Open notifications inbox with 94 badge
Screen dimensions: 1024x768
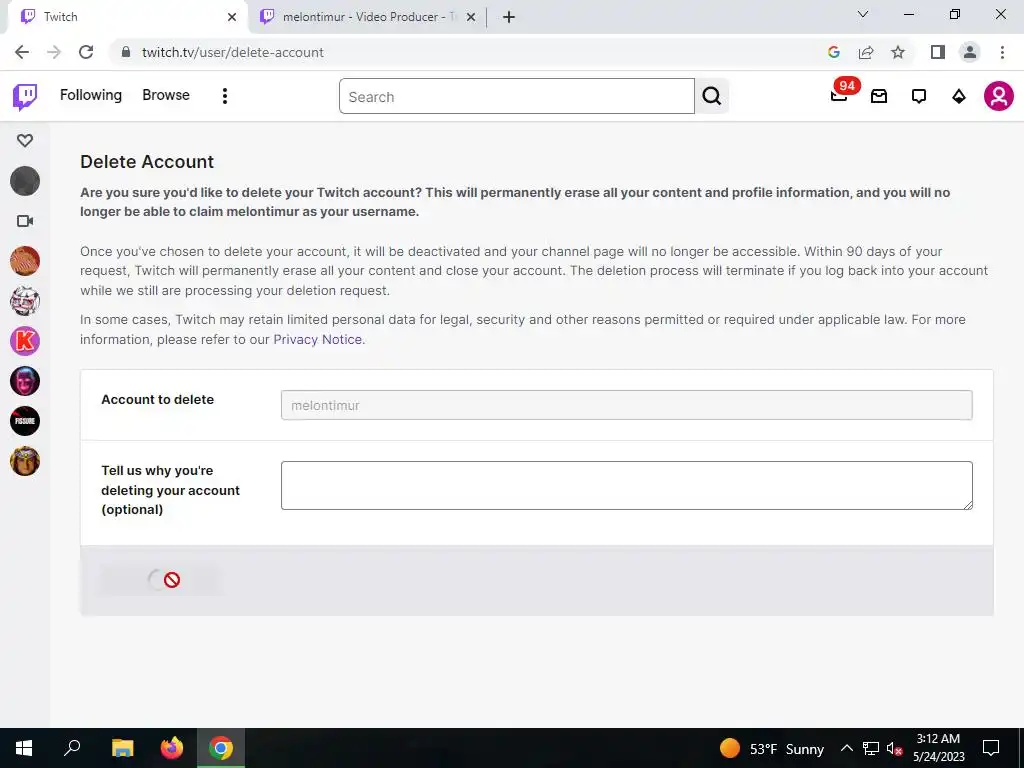tap(839, 96)
